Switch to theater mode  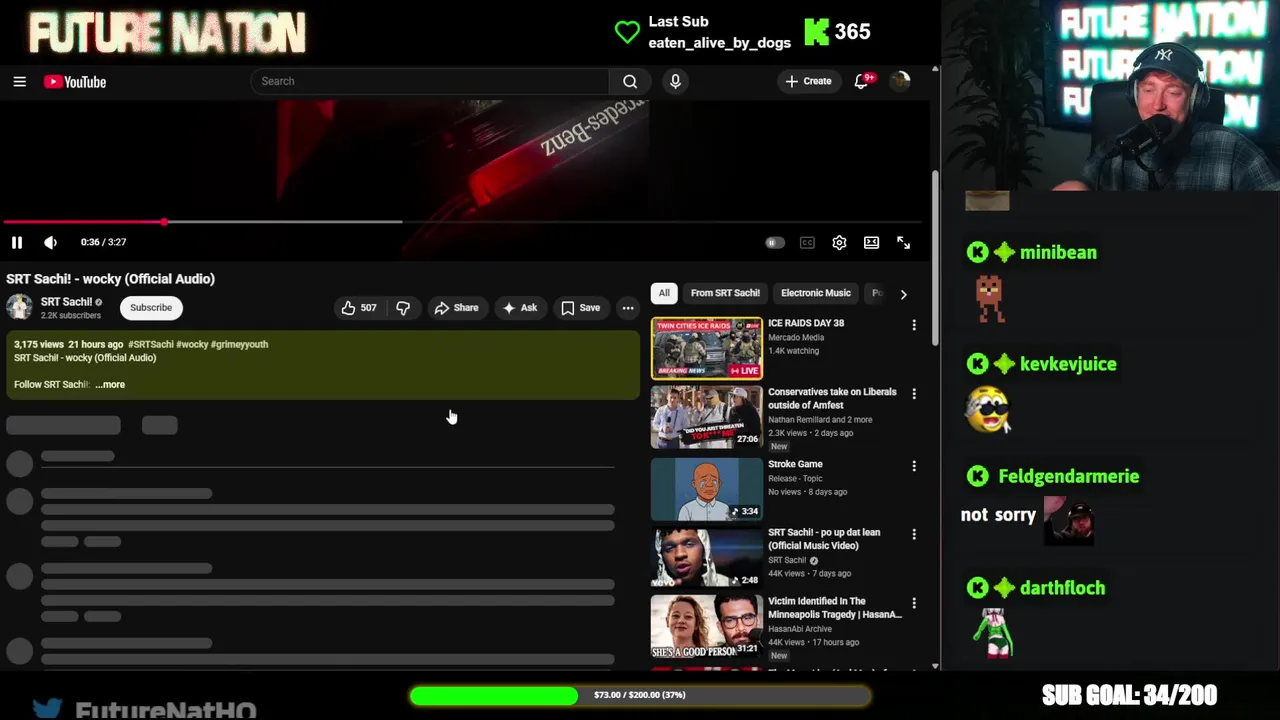pos(871,242)
